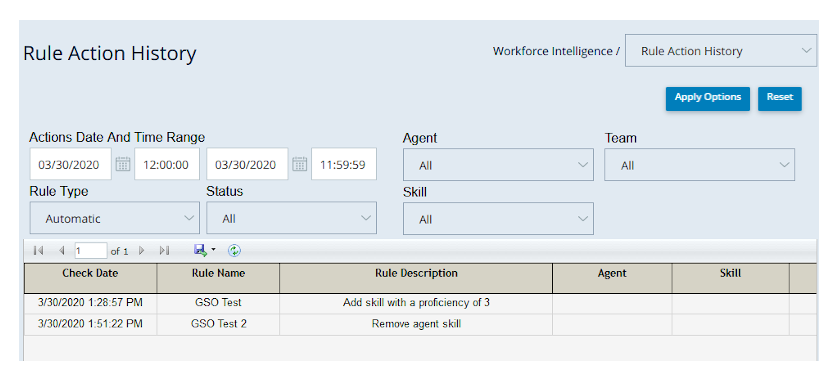835x375 pixels.
Task: Go to previous report page
Action: pos(61,250)
